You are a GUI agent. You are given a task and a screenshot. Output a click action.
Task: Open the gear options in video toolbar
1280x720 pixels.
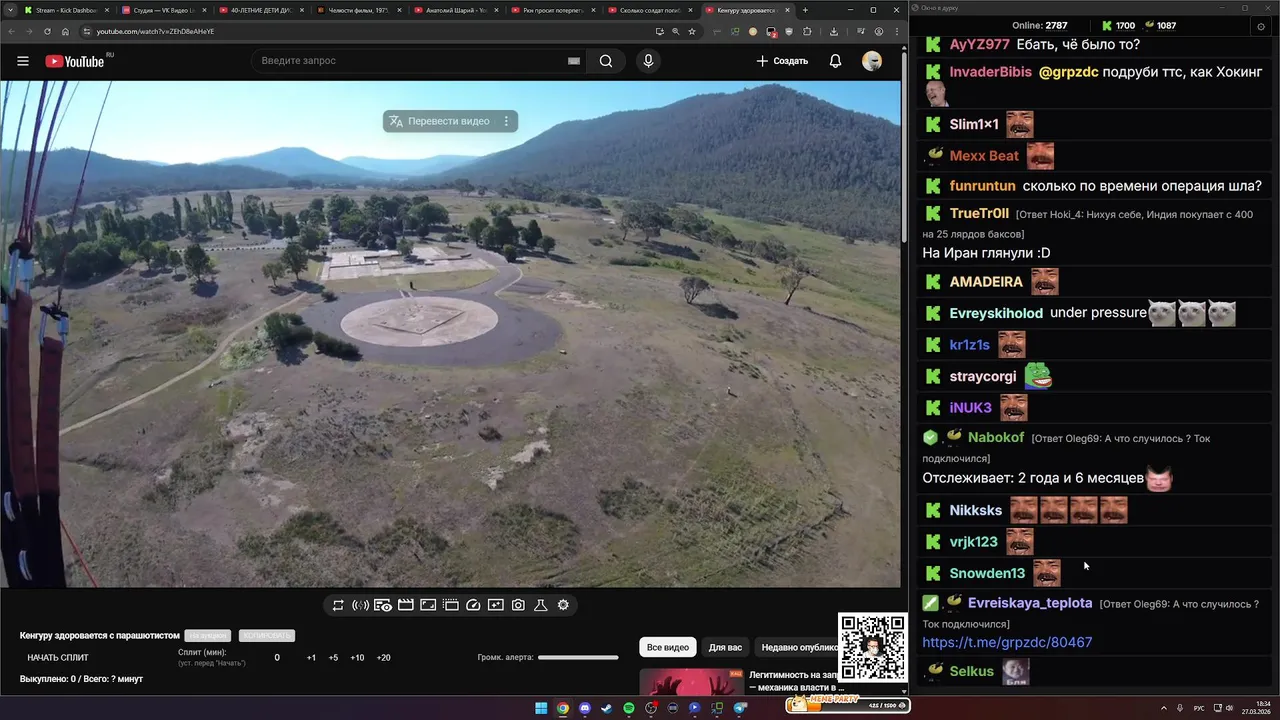click(563, 605)
